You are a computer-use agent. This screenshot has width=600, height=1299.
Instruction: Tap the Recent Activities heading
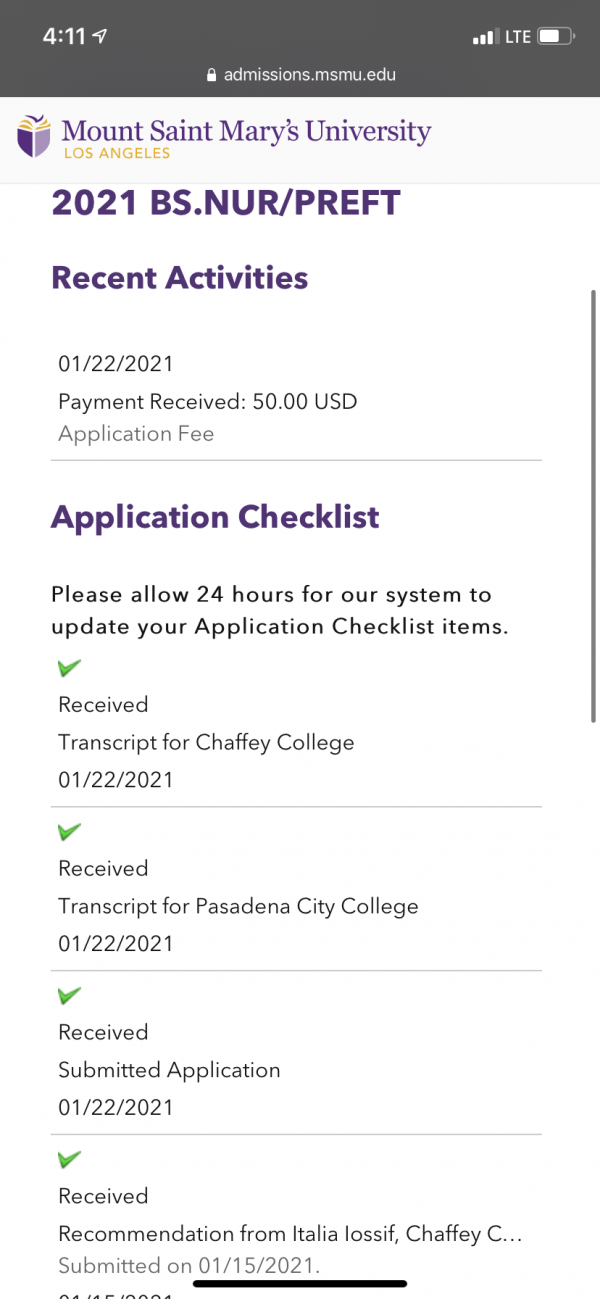[x=180, y=278]
